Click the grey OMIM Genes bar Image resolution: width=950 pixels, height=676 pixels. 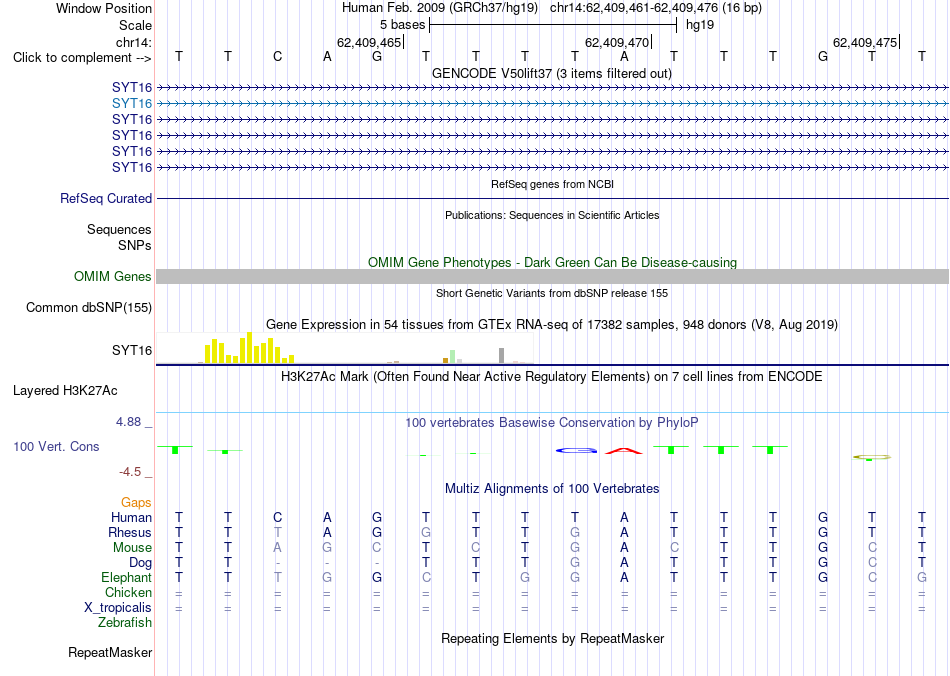point(552,276)
